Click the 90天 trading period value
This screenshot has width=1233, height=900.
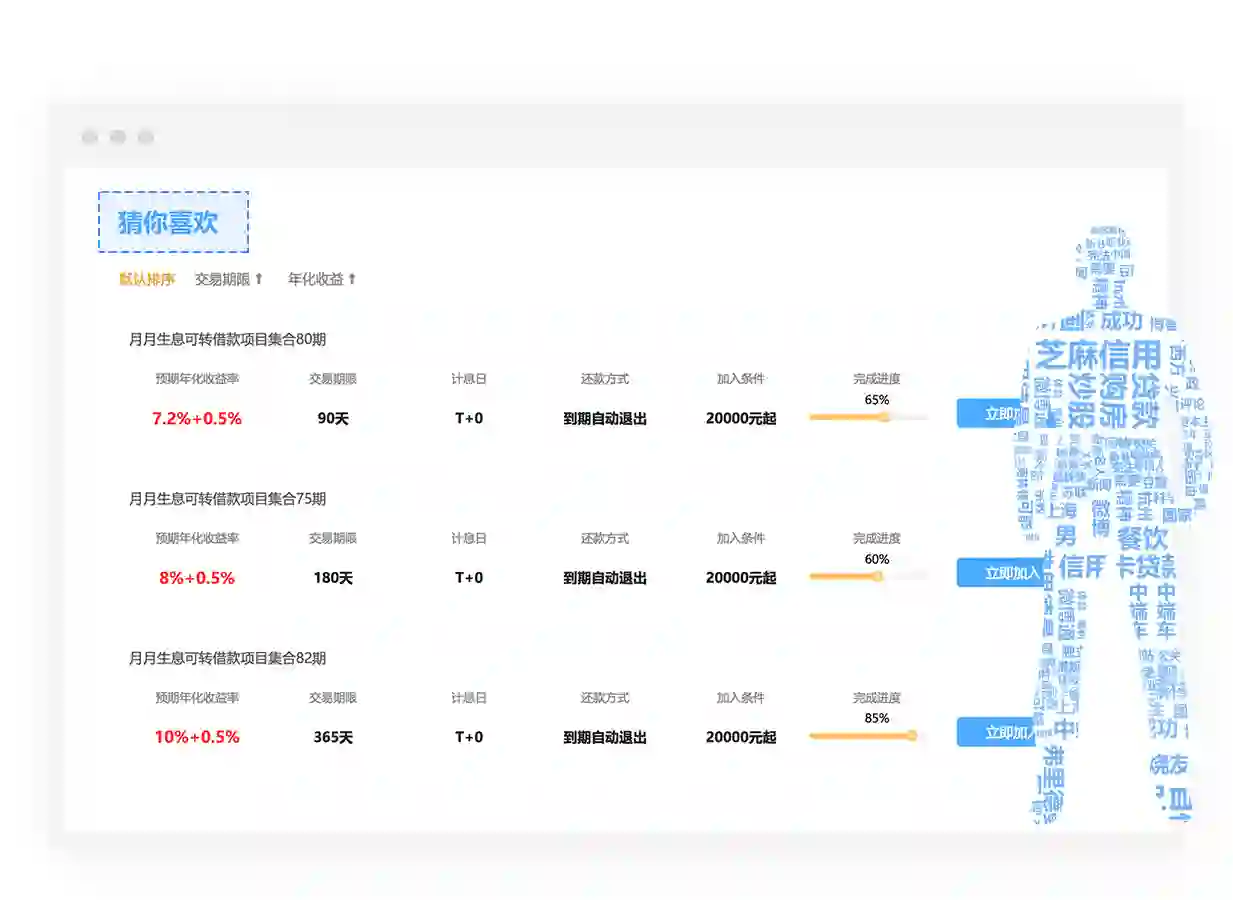click(333, 418)
